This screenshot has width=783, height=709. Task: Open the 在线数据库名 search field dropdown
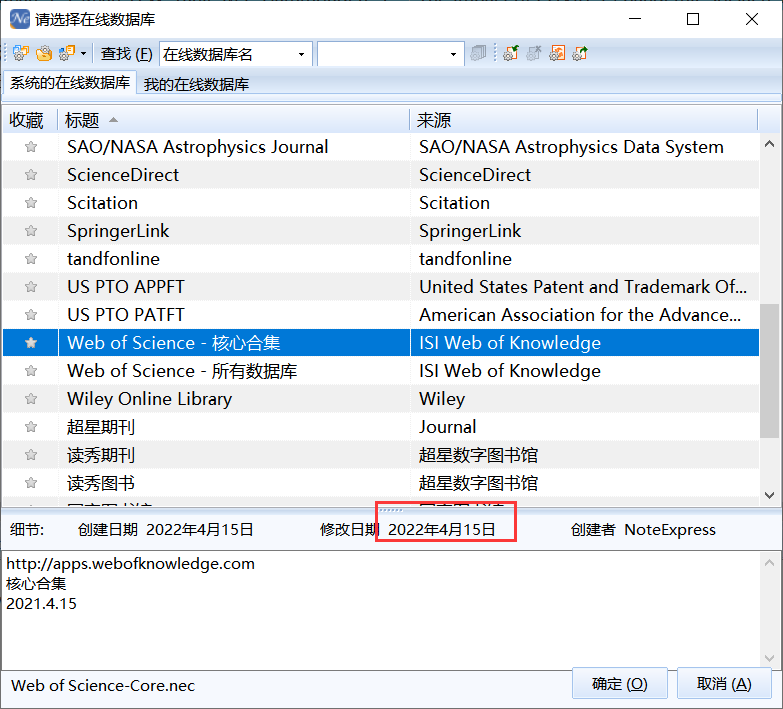coord(301,54)
